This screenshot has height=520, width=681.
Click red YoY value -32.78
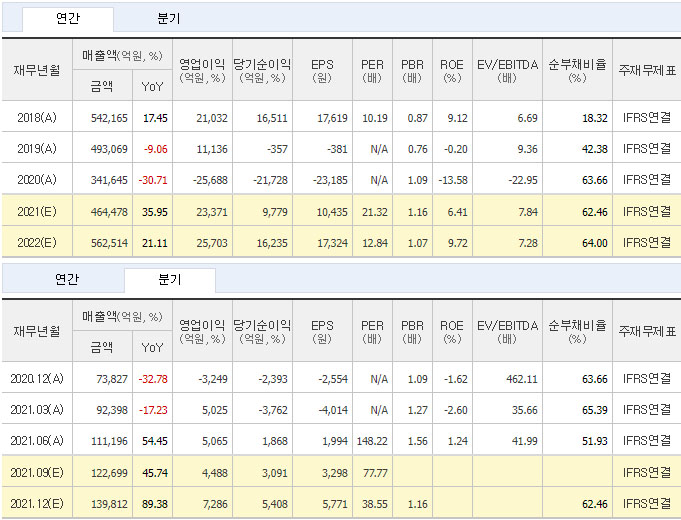(153, 379)
